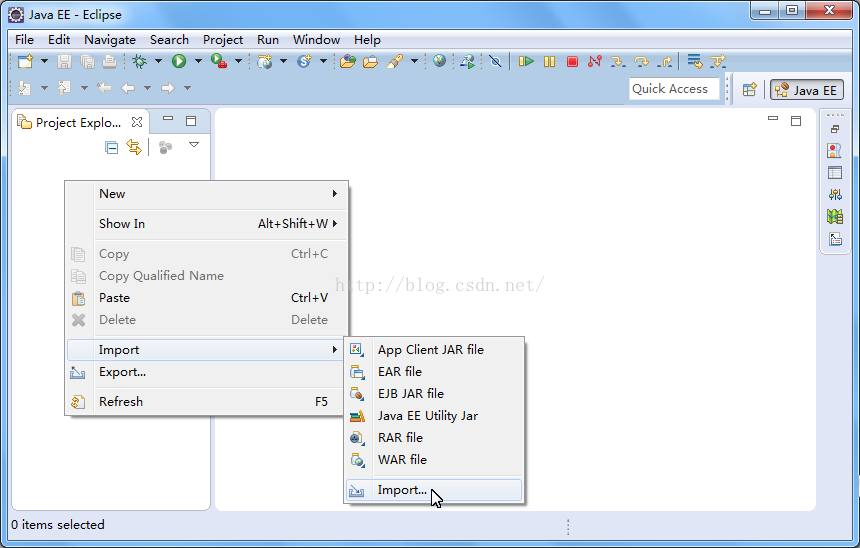Click the Step Over arrow icon
This screenshot has width=860, height=548.
pyautogui.click(x=641, y=61)
